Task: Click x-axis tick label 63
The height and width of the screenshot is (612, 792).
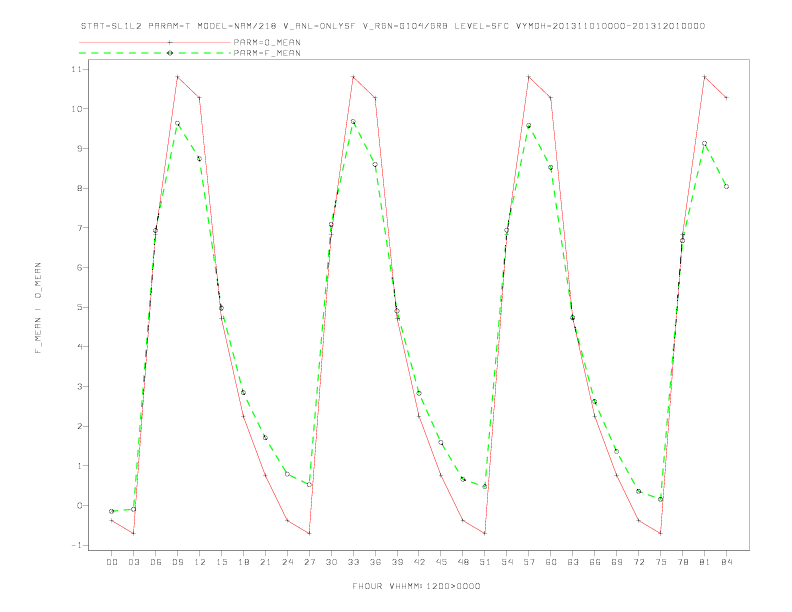Action: pyautogui.click(x=573, y=562)
